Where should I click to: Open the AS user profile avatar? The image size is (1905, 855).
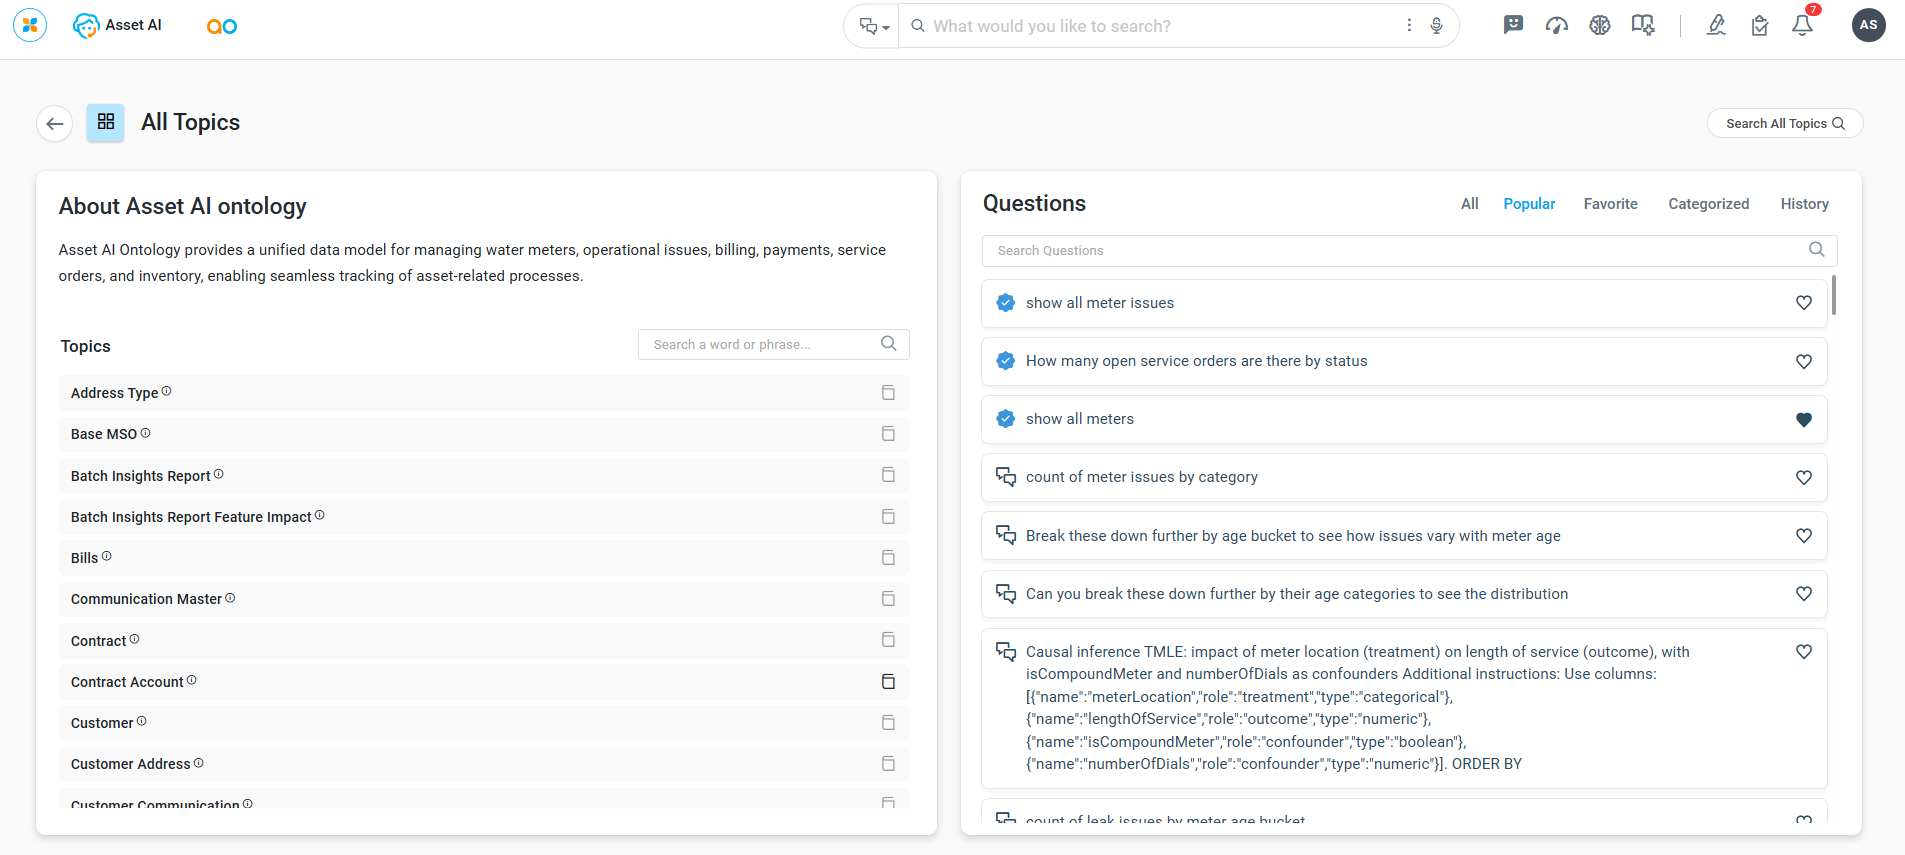(x=1868, y=25)
